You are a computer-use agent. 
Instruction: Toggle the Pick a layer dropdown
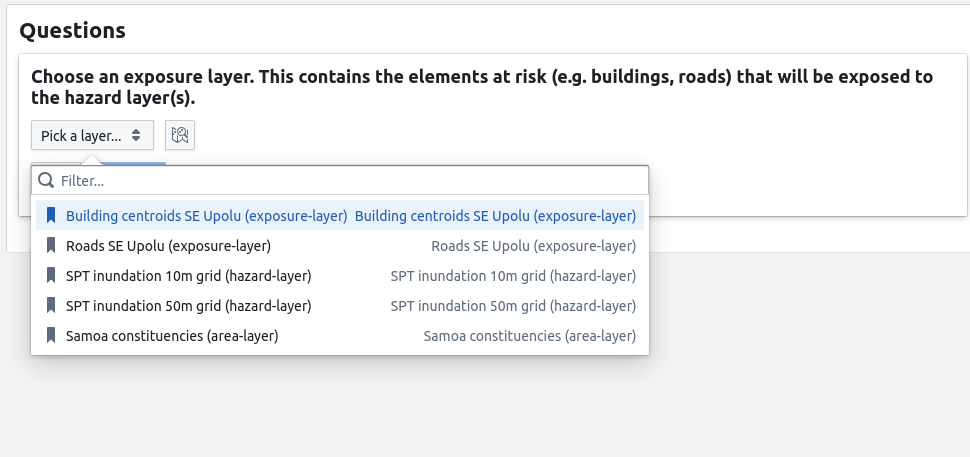point(92,135)
